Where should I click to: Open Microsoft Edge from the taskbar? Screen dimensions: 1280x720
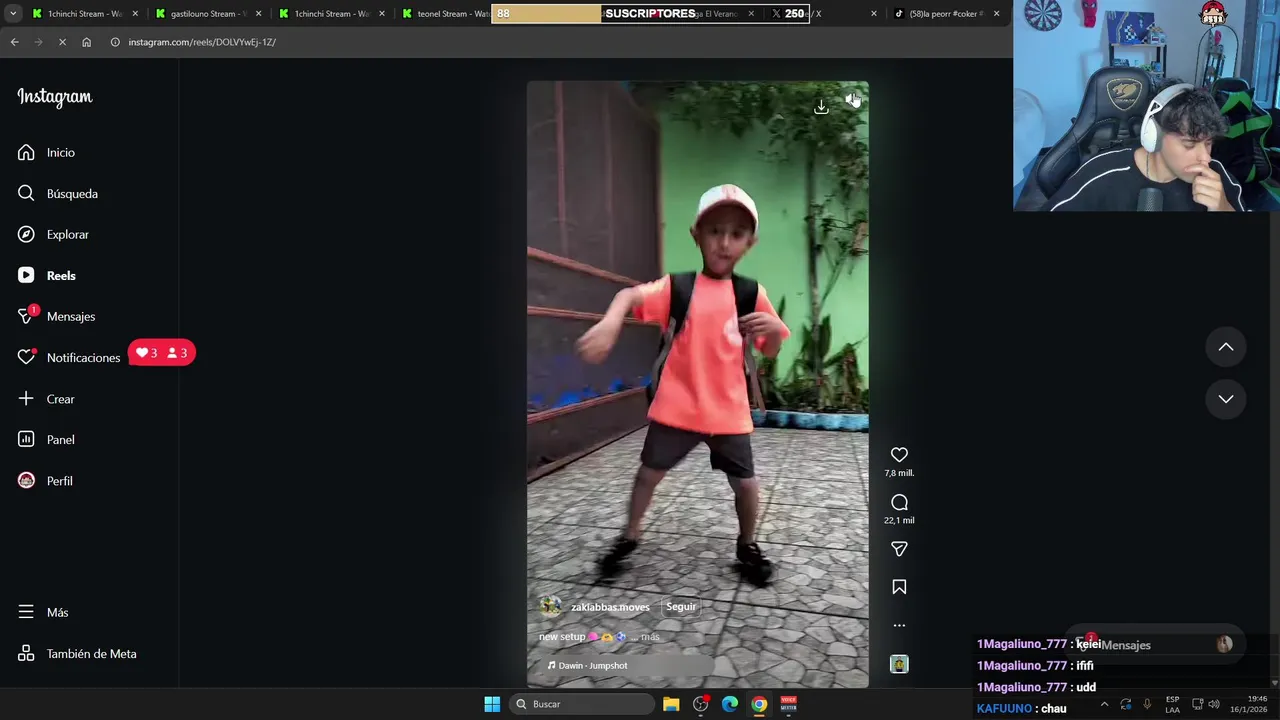pos(730,704)
